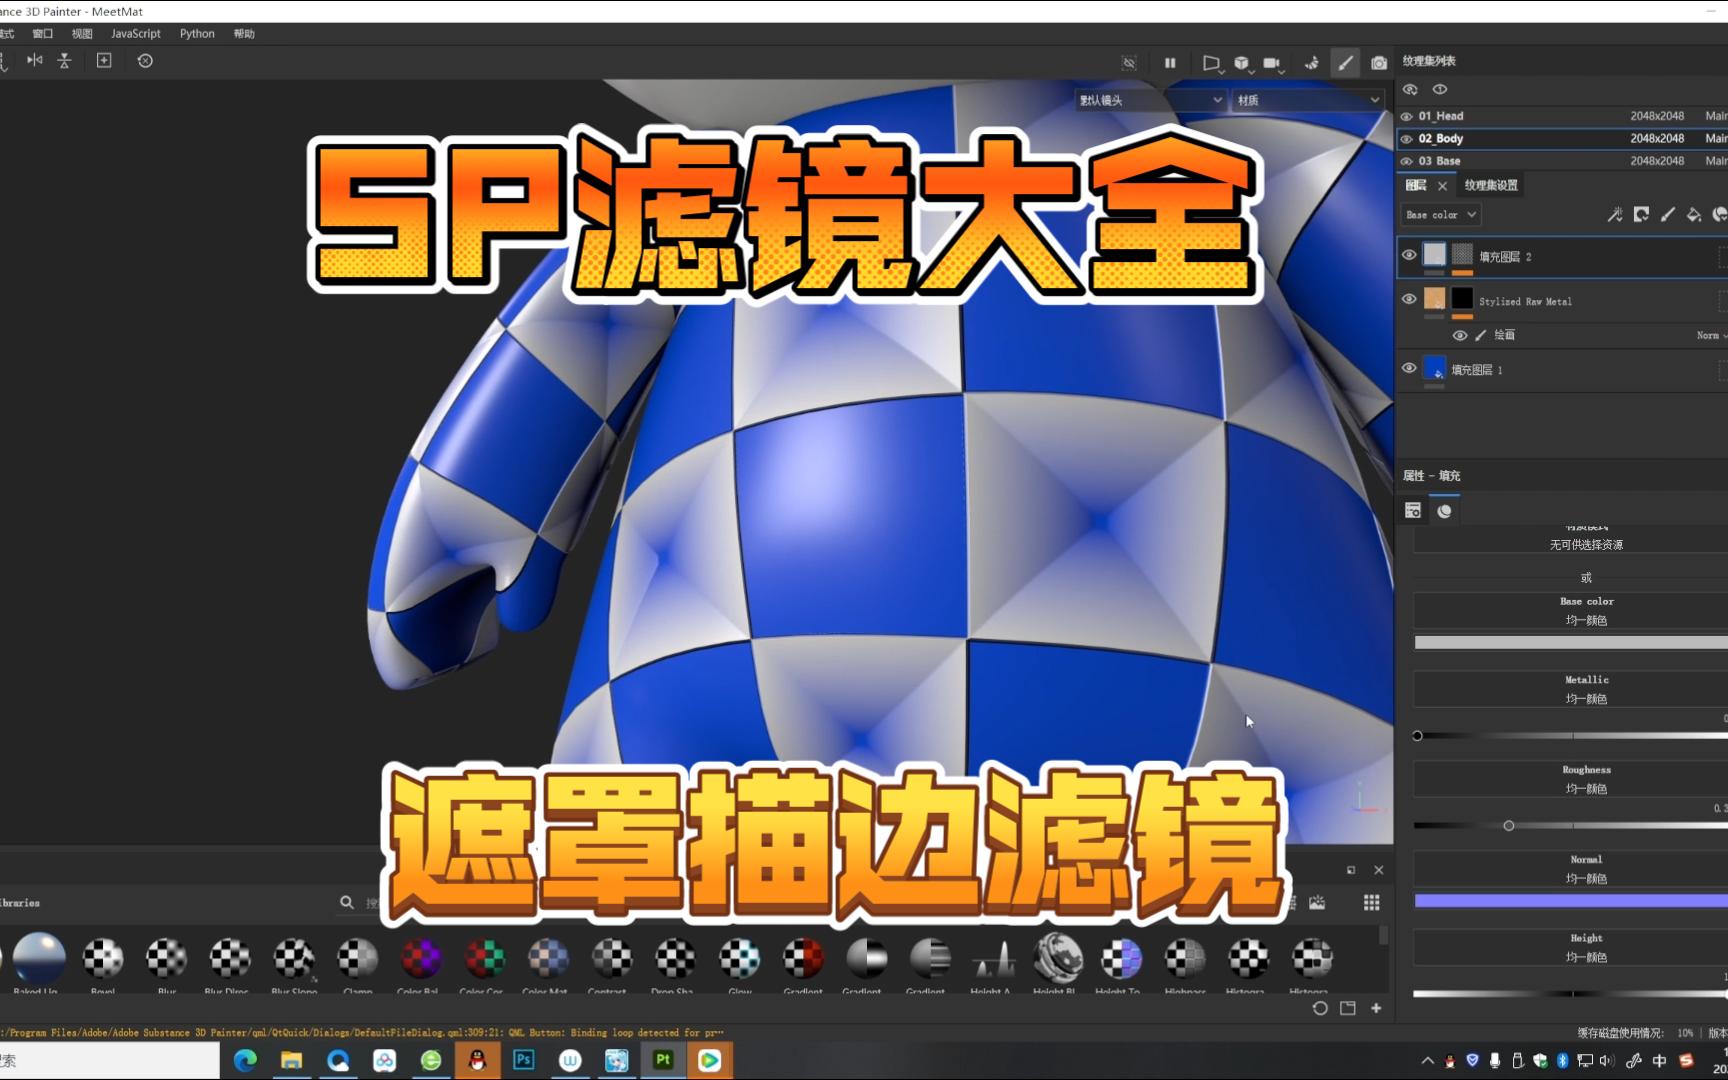
Task: Click the add mask icon
Action: tap(1641, 215)
